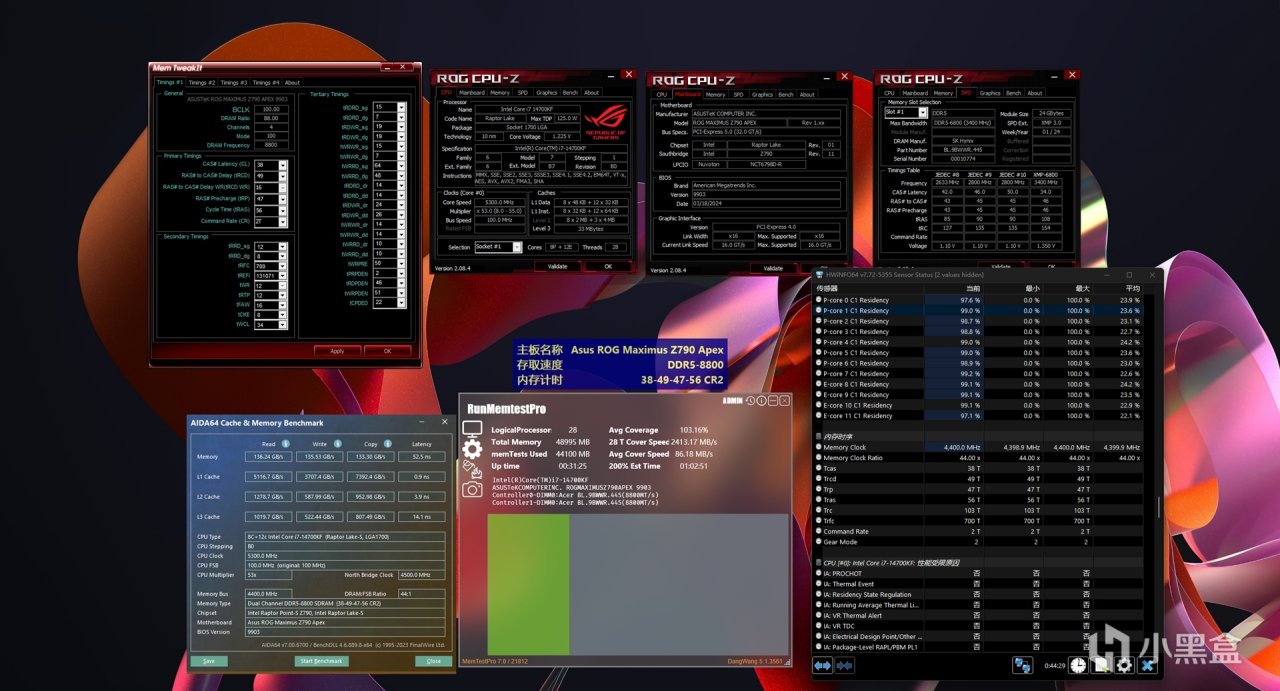Open Memory tab in the CPU-Z CPU window
Screen dimensions: 1280x691
pyautogui.click(x=499, y=93)
